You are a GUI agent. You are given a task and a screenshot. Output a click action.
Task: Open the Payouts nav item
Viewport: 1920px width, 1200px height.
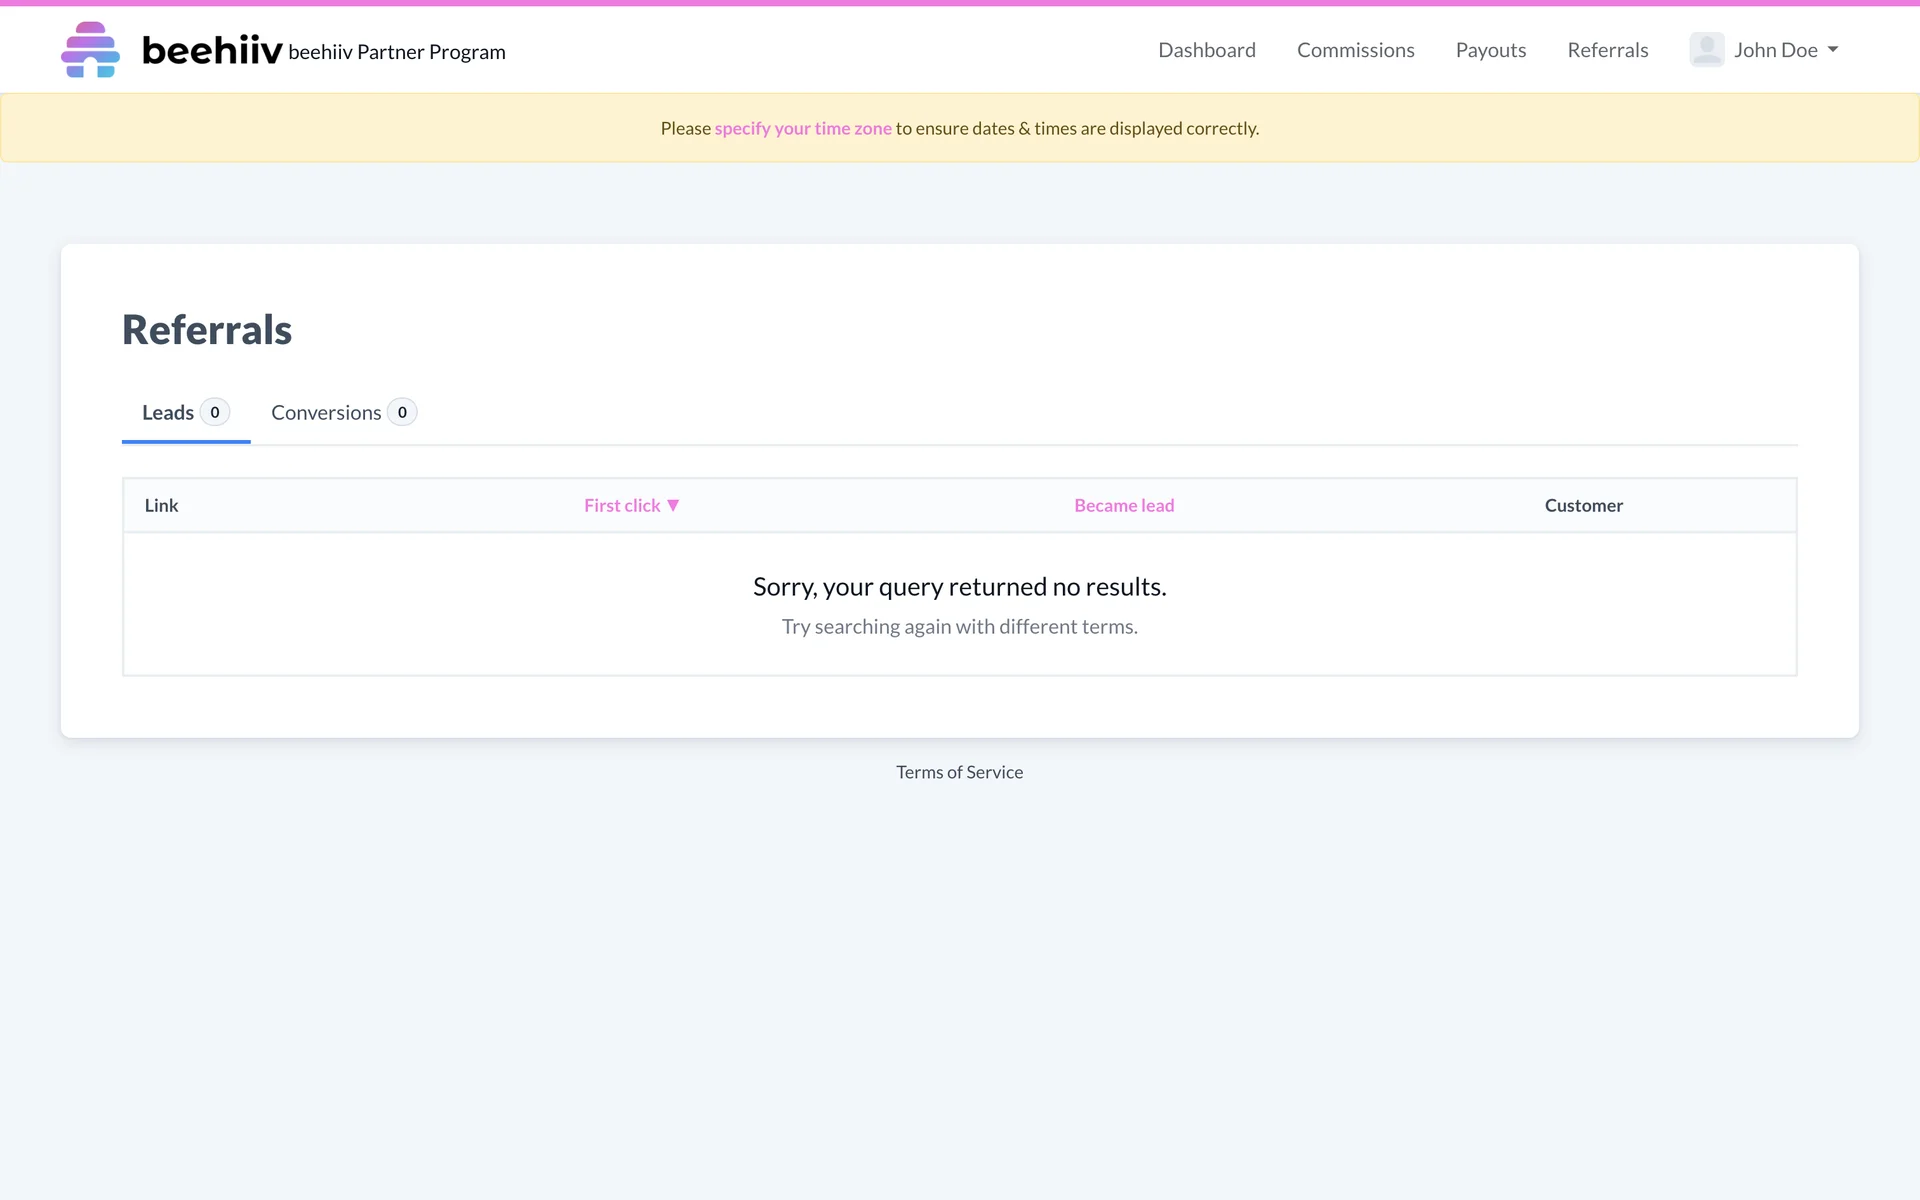(1490, 50)
